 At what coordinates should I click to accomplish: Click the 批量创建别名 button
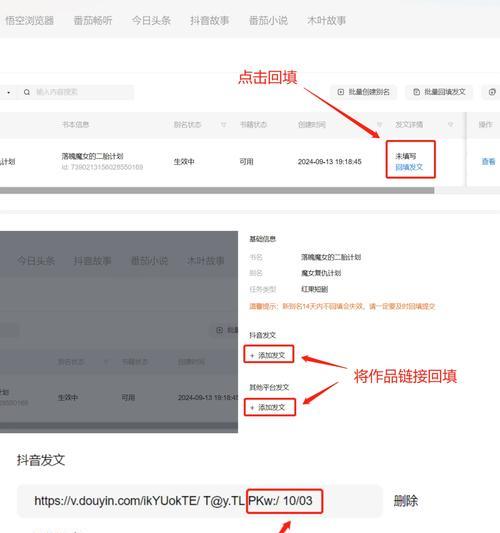363,92
